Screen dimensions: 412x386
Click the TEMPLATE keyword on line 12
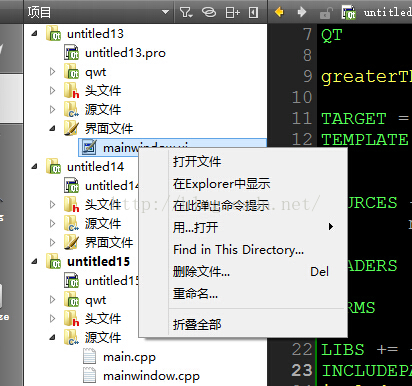point(365,140)
